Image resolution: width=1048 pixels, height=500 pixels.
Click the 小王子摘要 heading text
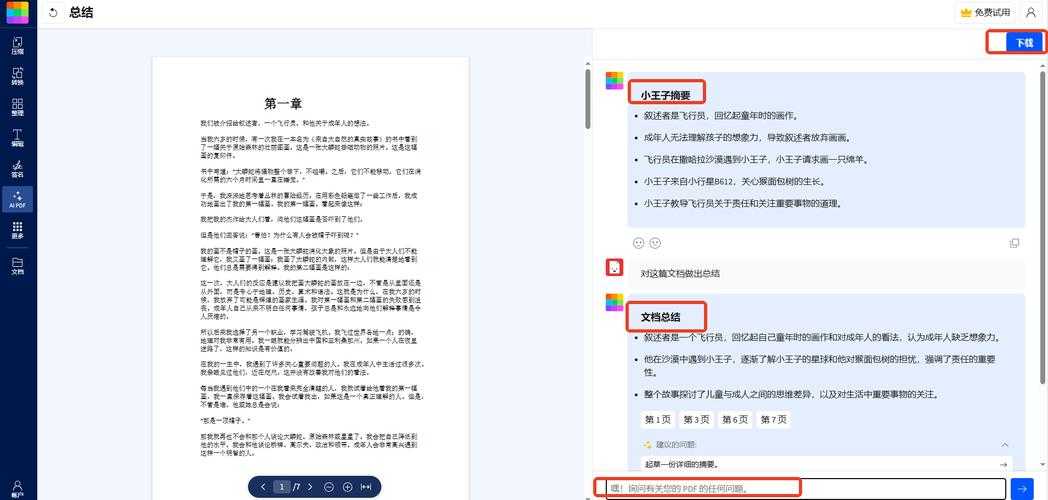click(x=666, y=95)
